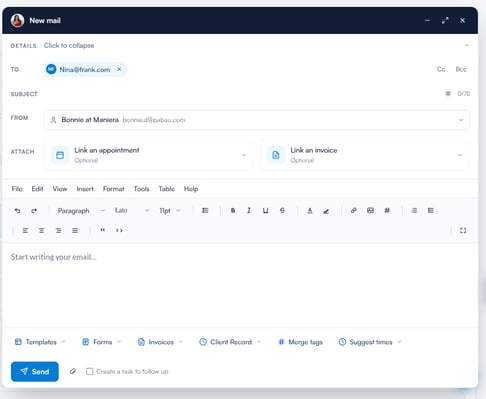The height and width of the screenshot is (399, 486).
Task: Open the Insert menu
Action: (x=85, y=189)
